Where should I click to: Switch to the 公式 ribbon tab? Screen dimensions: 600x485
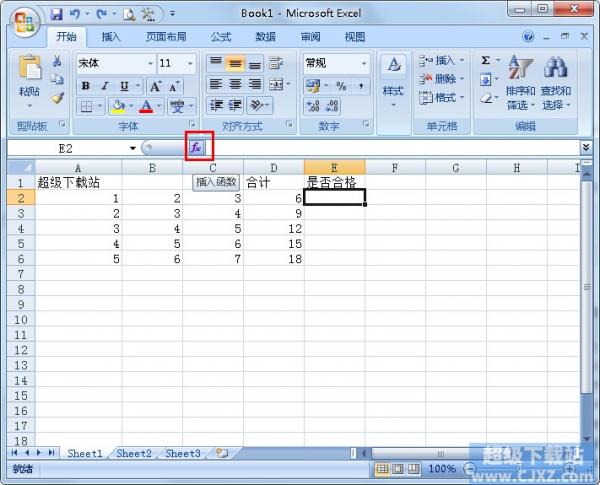point(221,37)
